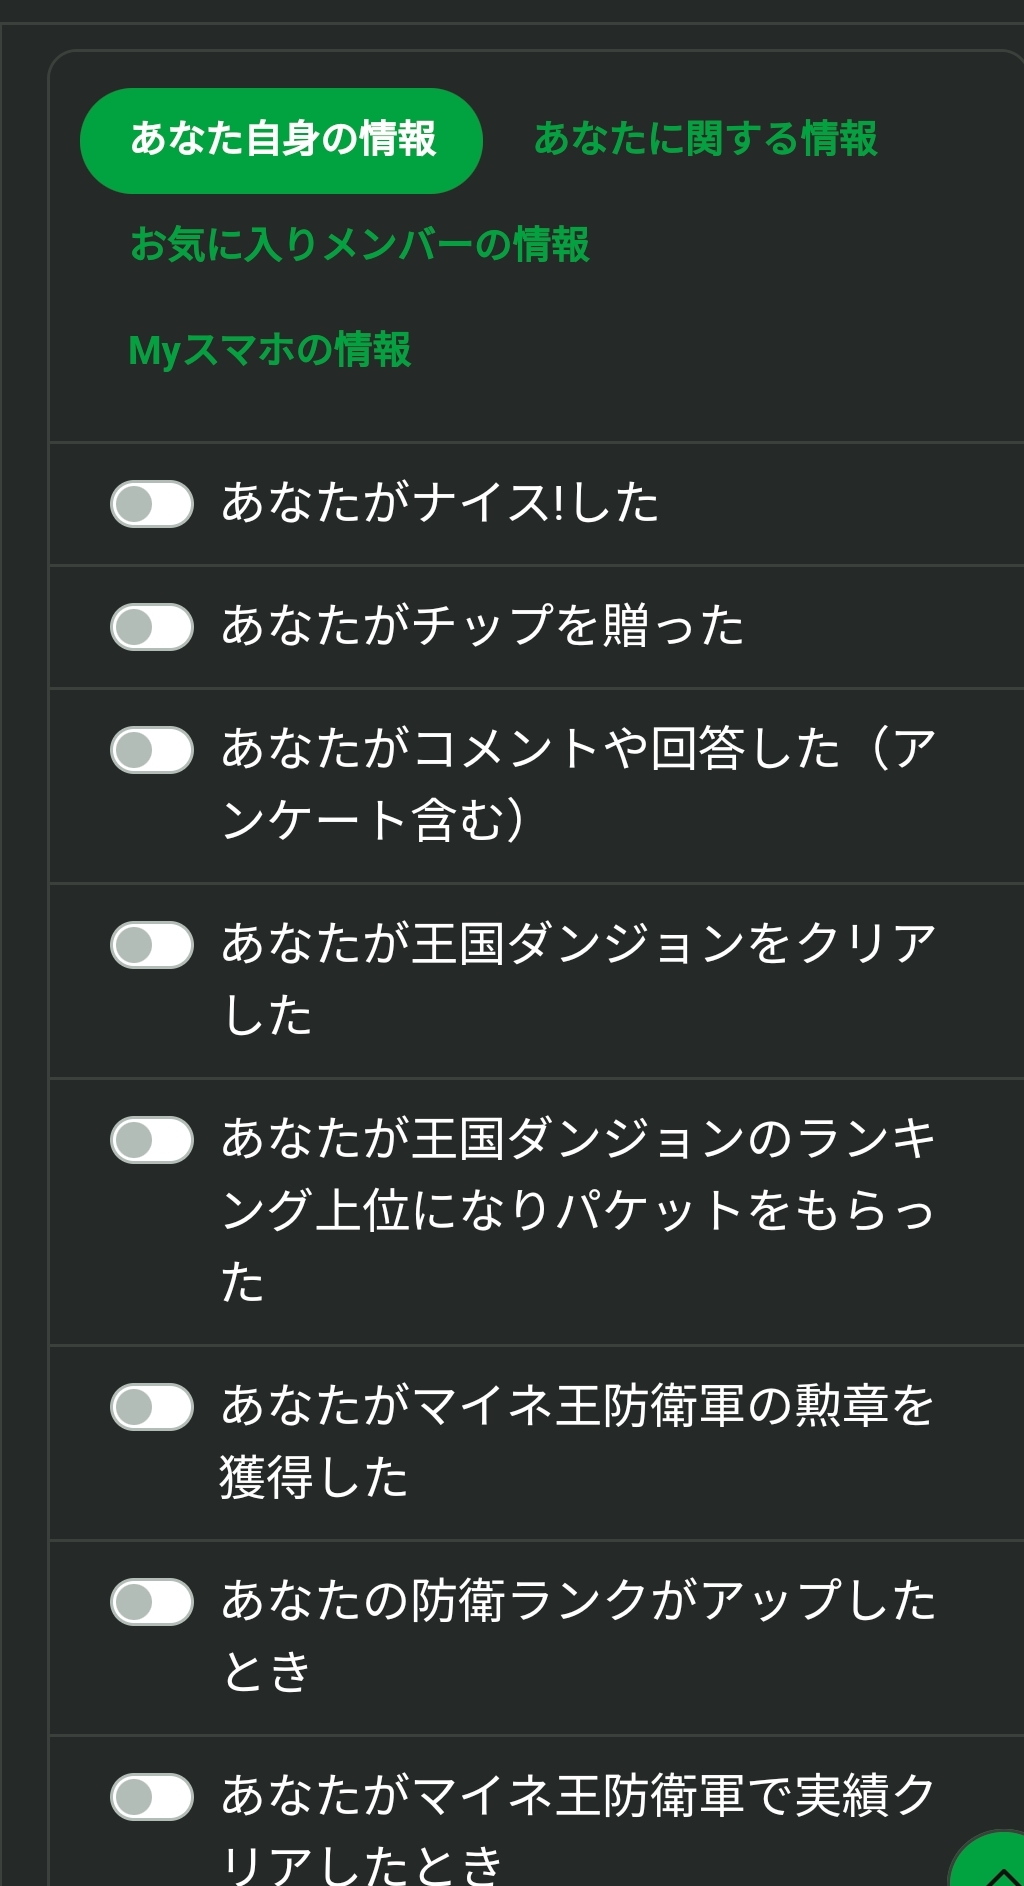Switch to あなたに関する情報 tab
Viewport: 1024px width, 1886px height.
705,139
